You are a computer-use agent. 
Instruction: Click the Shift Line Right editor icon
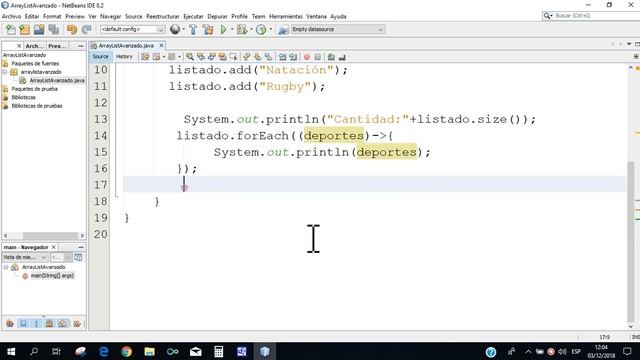point(293,57)
